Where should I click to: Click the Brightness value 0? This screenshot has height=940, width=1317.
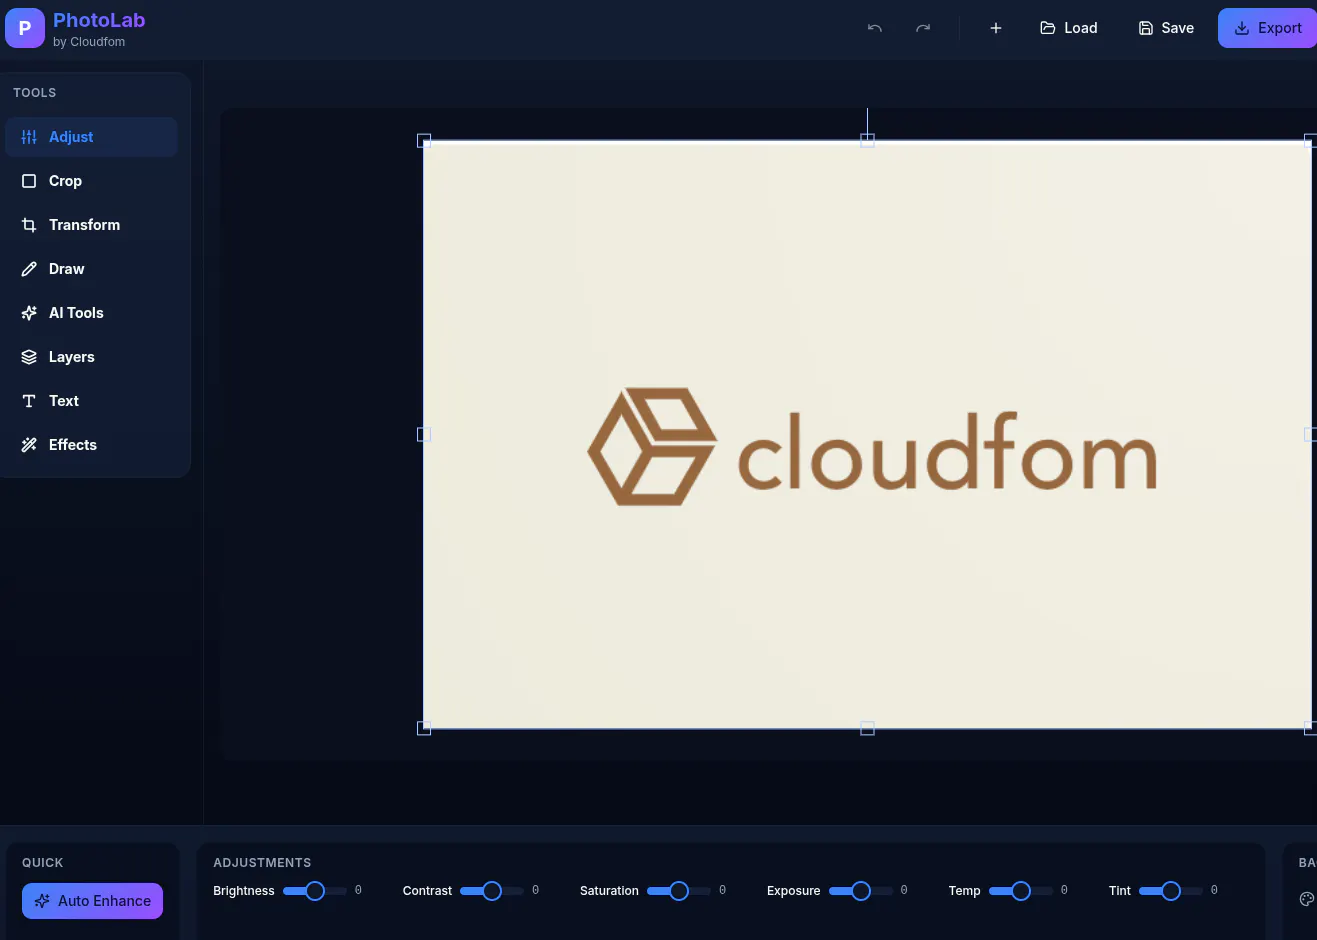pyautogui.click(x=358, y=890)
